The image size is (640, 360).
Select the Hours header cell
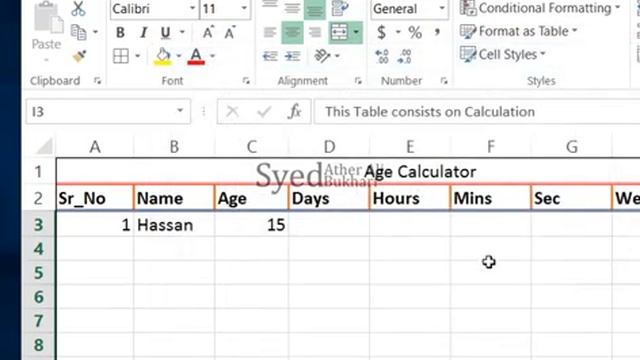click(x=410, y=198)
